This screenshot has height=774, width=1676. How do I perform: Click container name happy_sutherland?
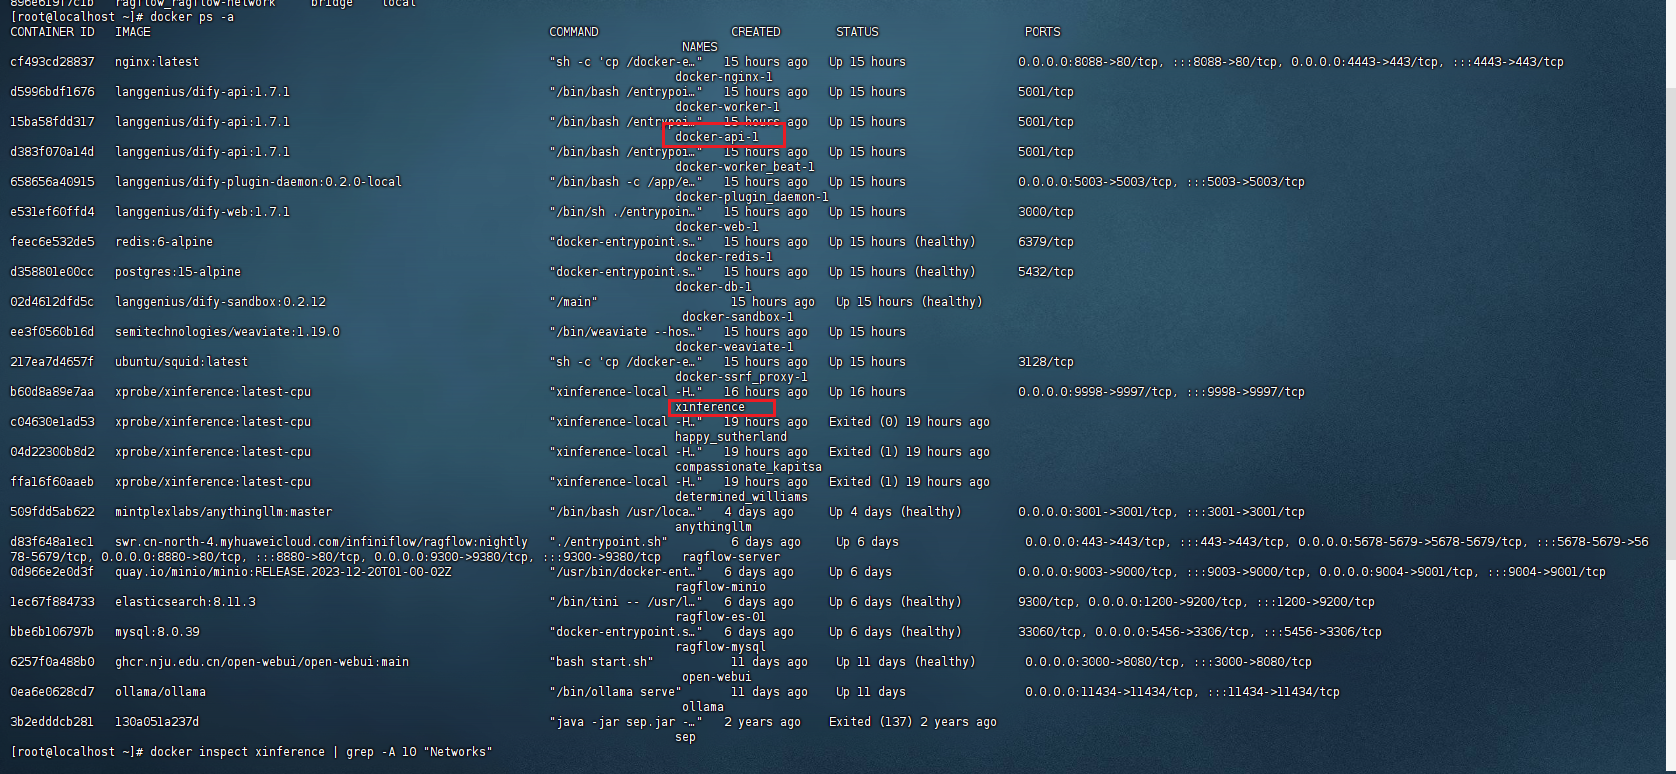[731, 437]
